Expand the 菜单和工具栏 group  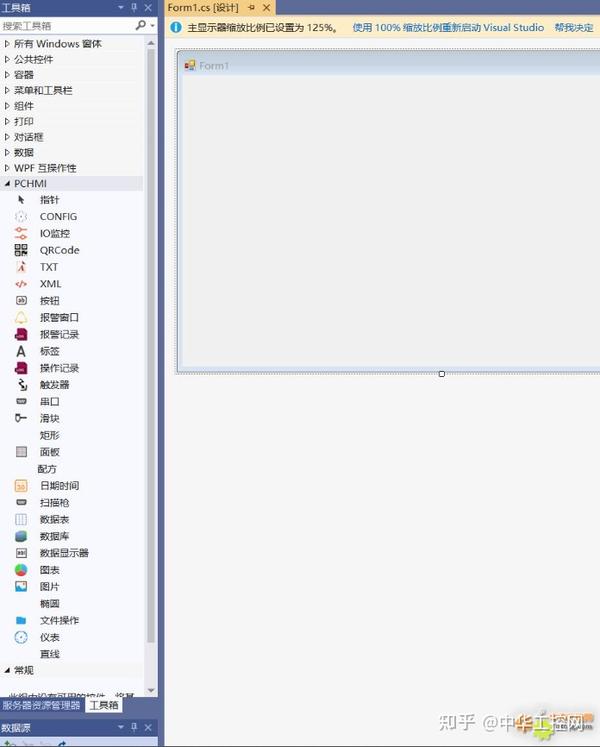[7, 90]
